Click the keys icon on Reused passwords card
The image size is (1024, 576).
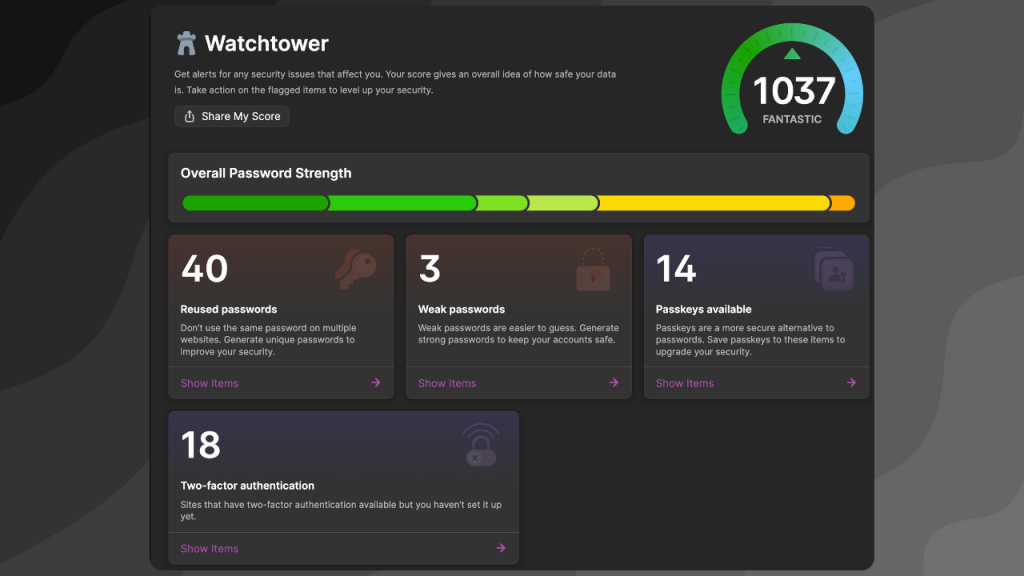[356, 270]
